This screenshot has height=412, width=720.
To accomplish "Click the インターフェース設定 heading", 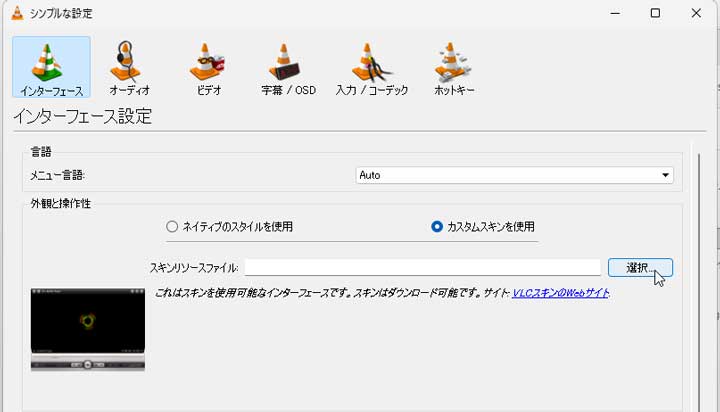I will [x=83, y=117].
